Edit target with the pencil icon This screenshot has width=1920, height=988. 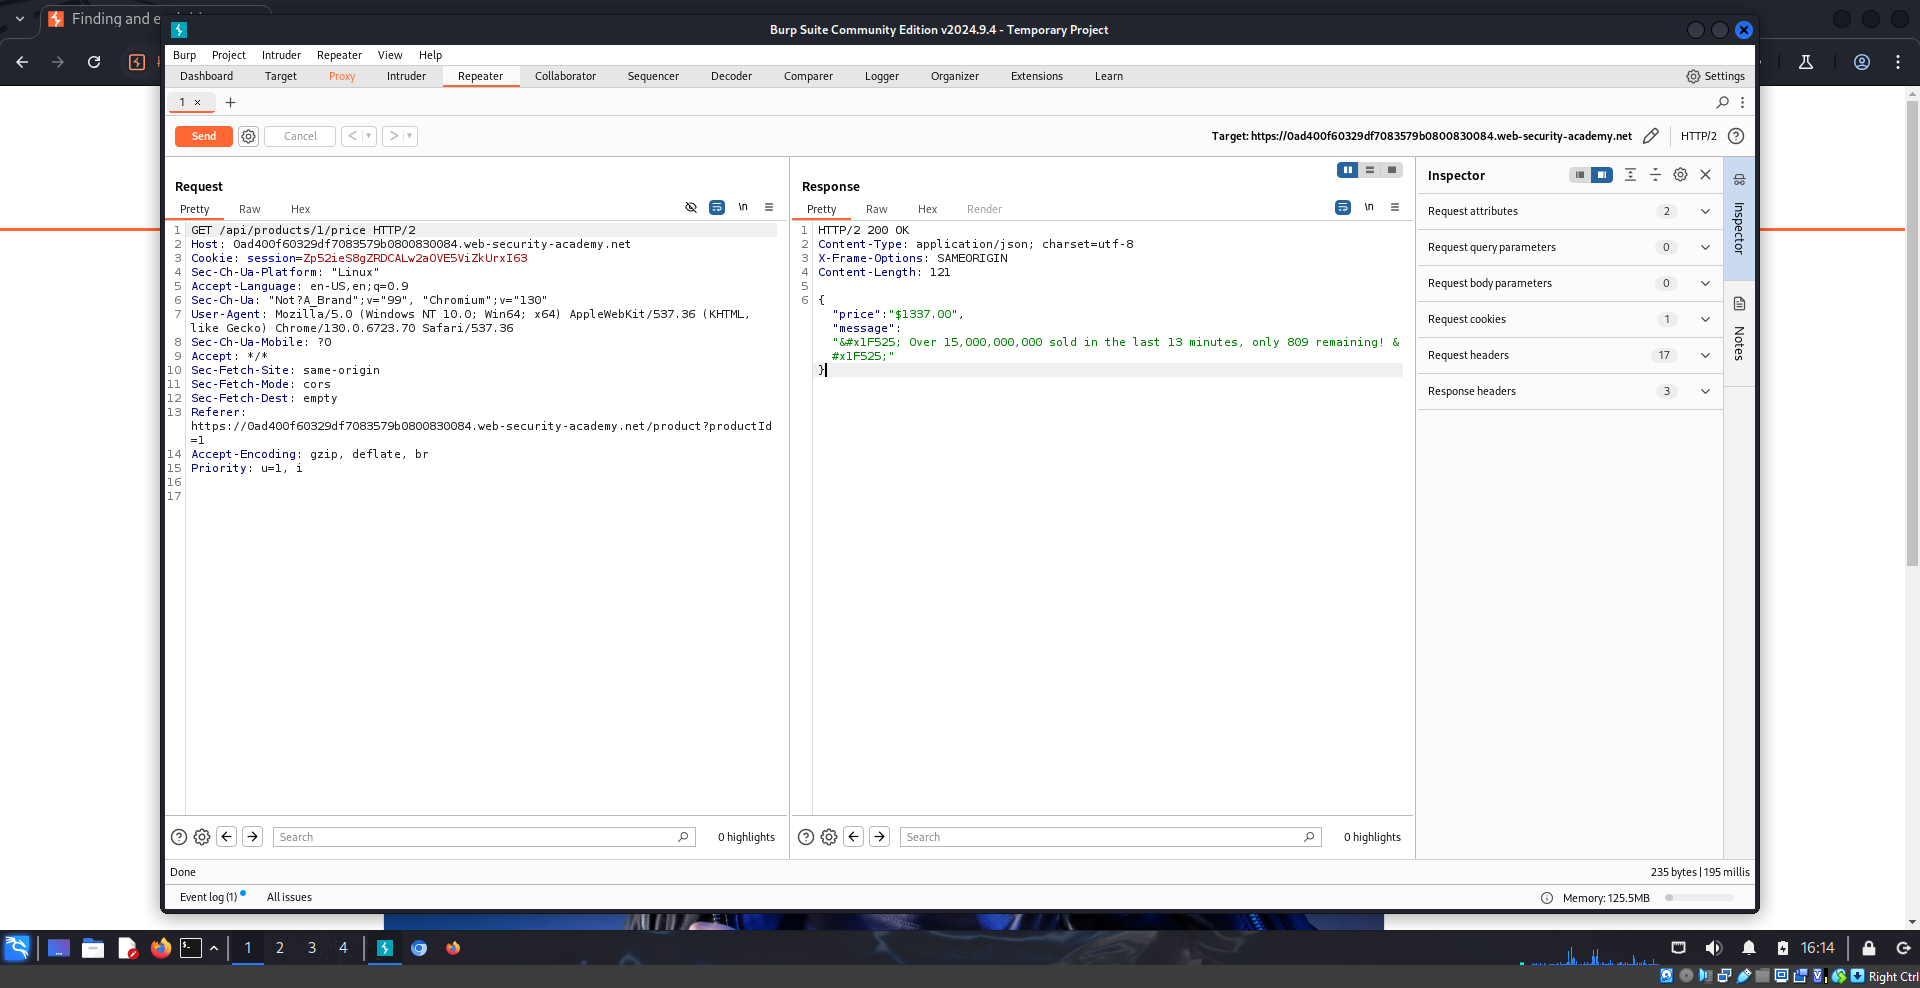(1651, 136)
